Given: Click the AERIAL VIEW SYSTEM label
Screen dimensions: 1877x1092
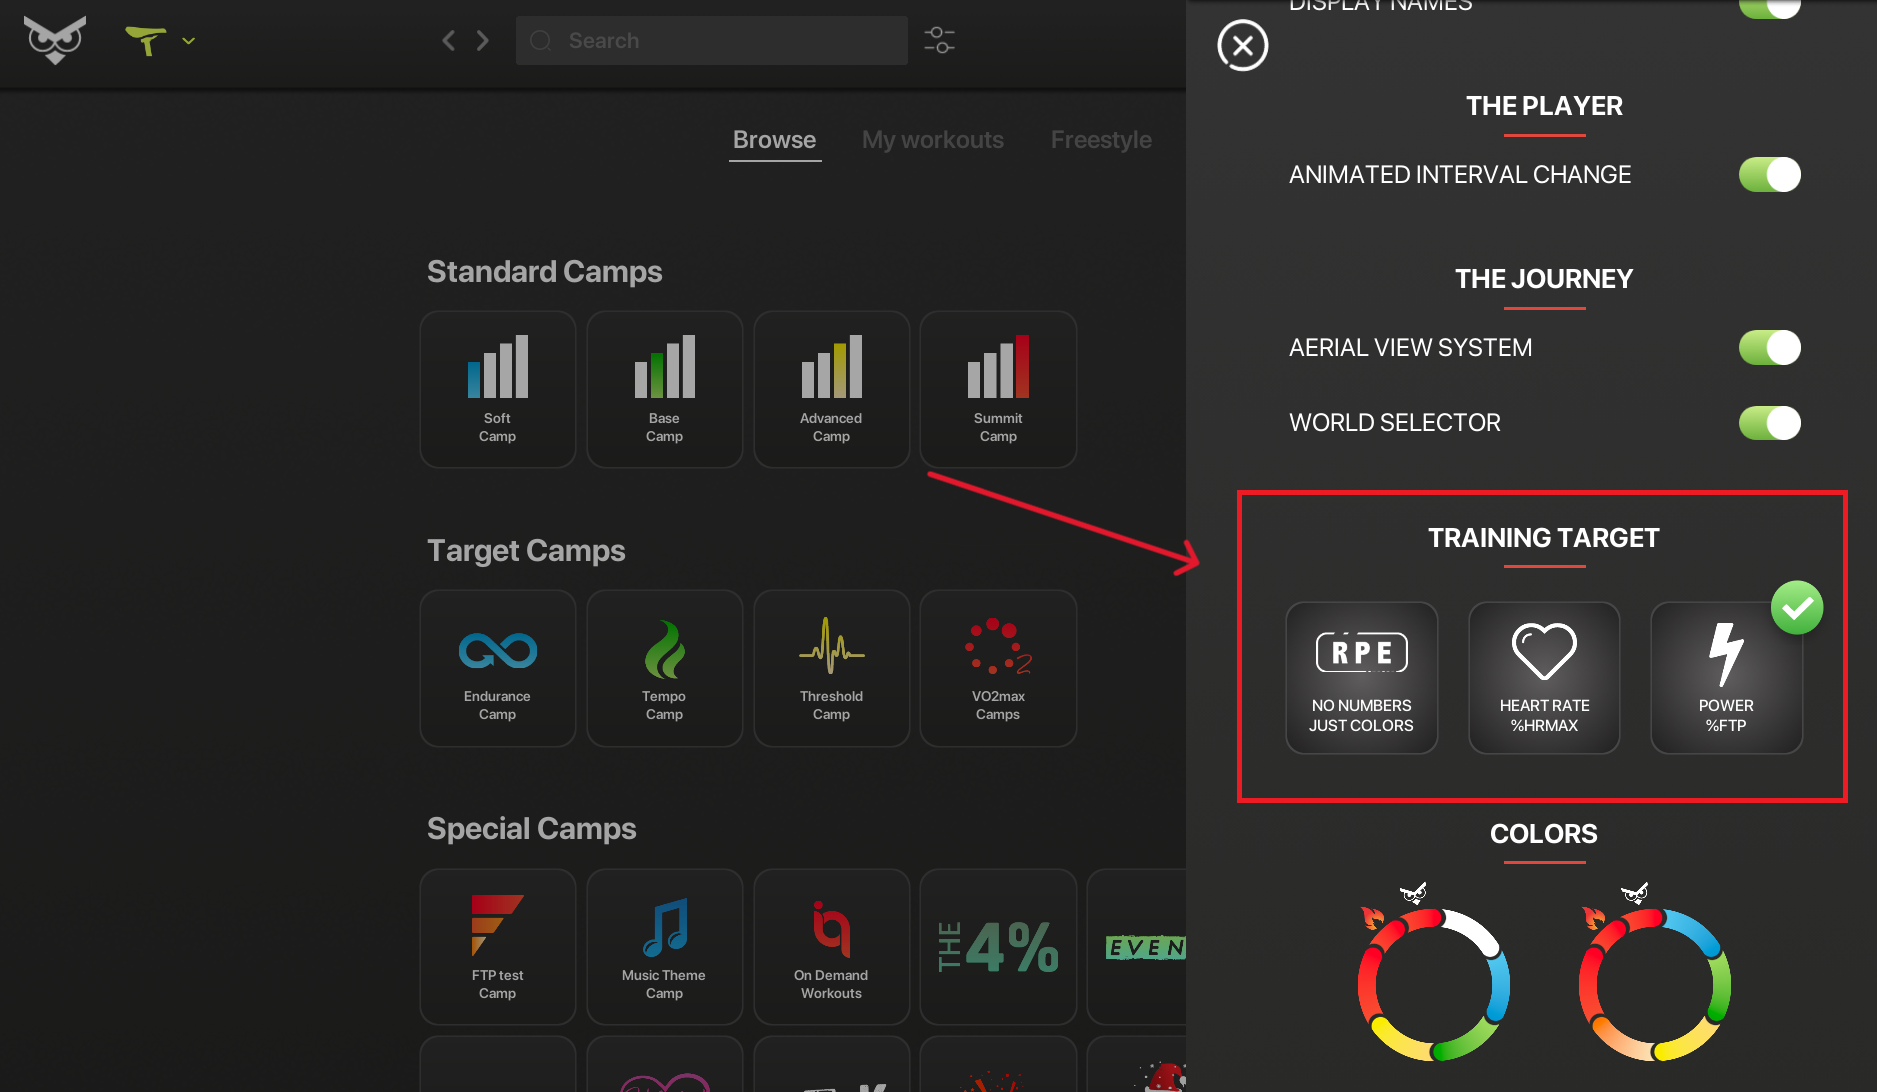Looking at the screenshot, I should click(1410, 348).
